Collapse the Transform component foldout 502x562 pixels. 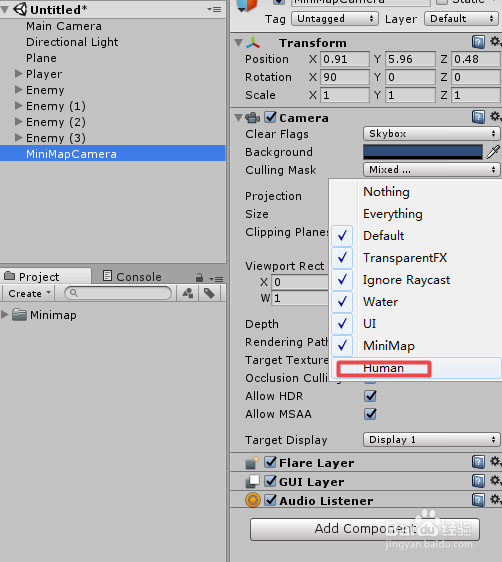(238, 43)
